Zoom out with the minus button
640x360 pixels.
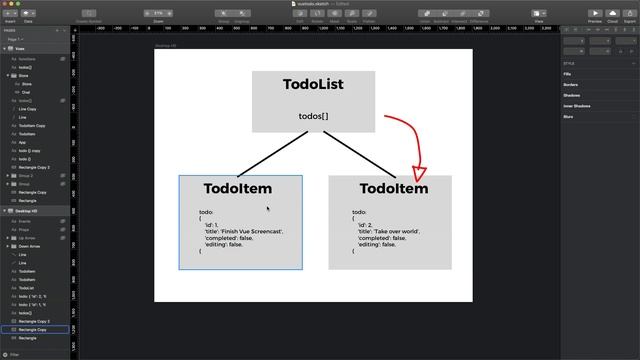pyautogui.click(x=147, y=13)
